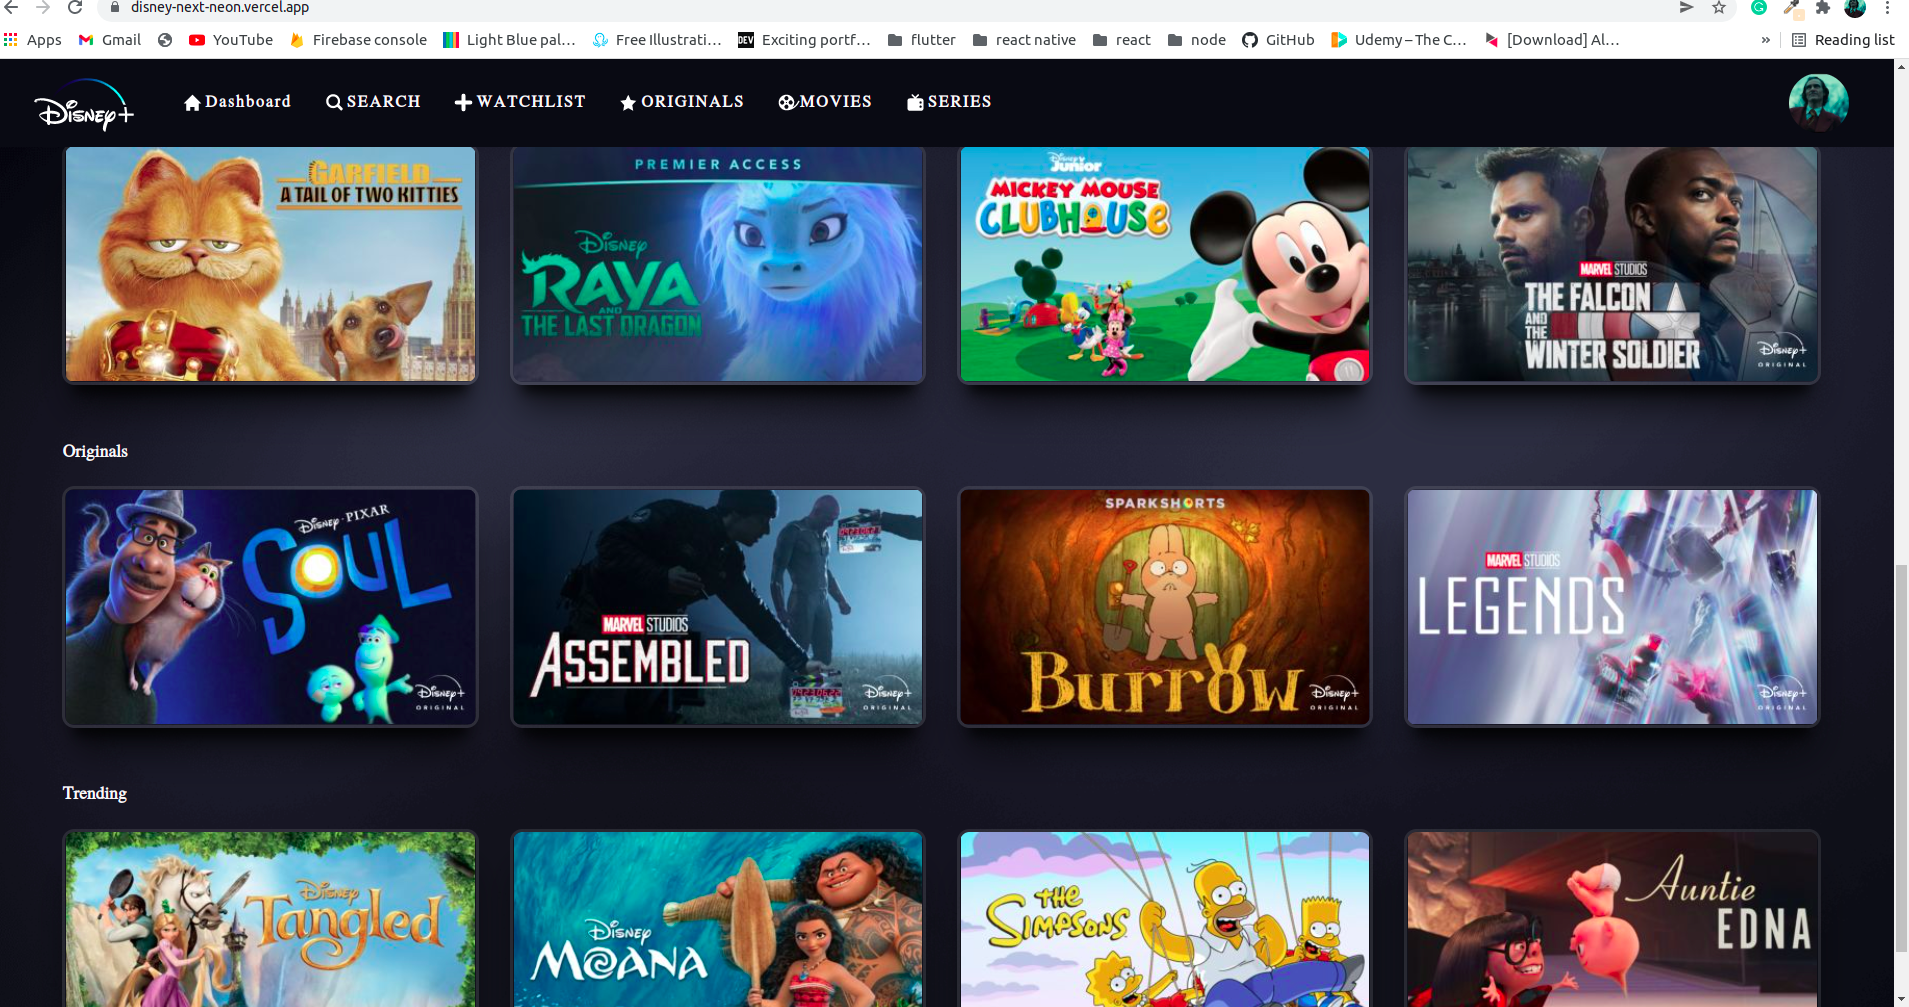Open the SEARCH menu item
The image size is (1909, 1007).
click(373, 102)
